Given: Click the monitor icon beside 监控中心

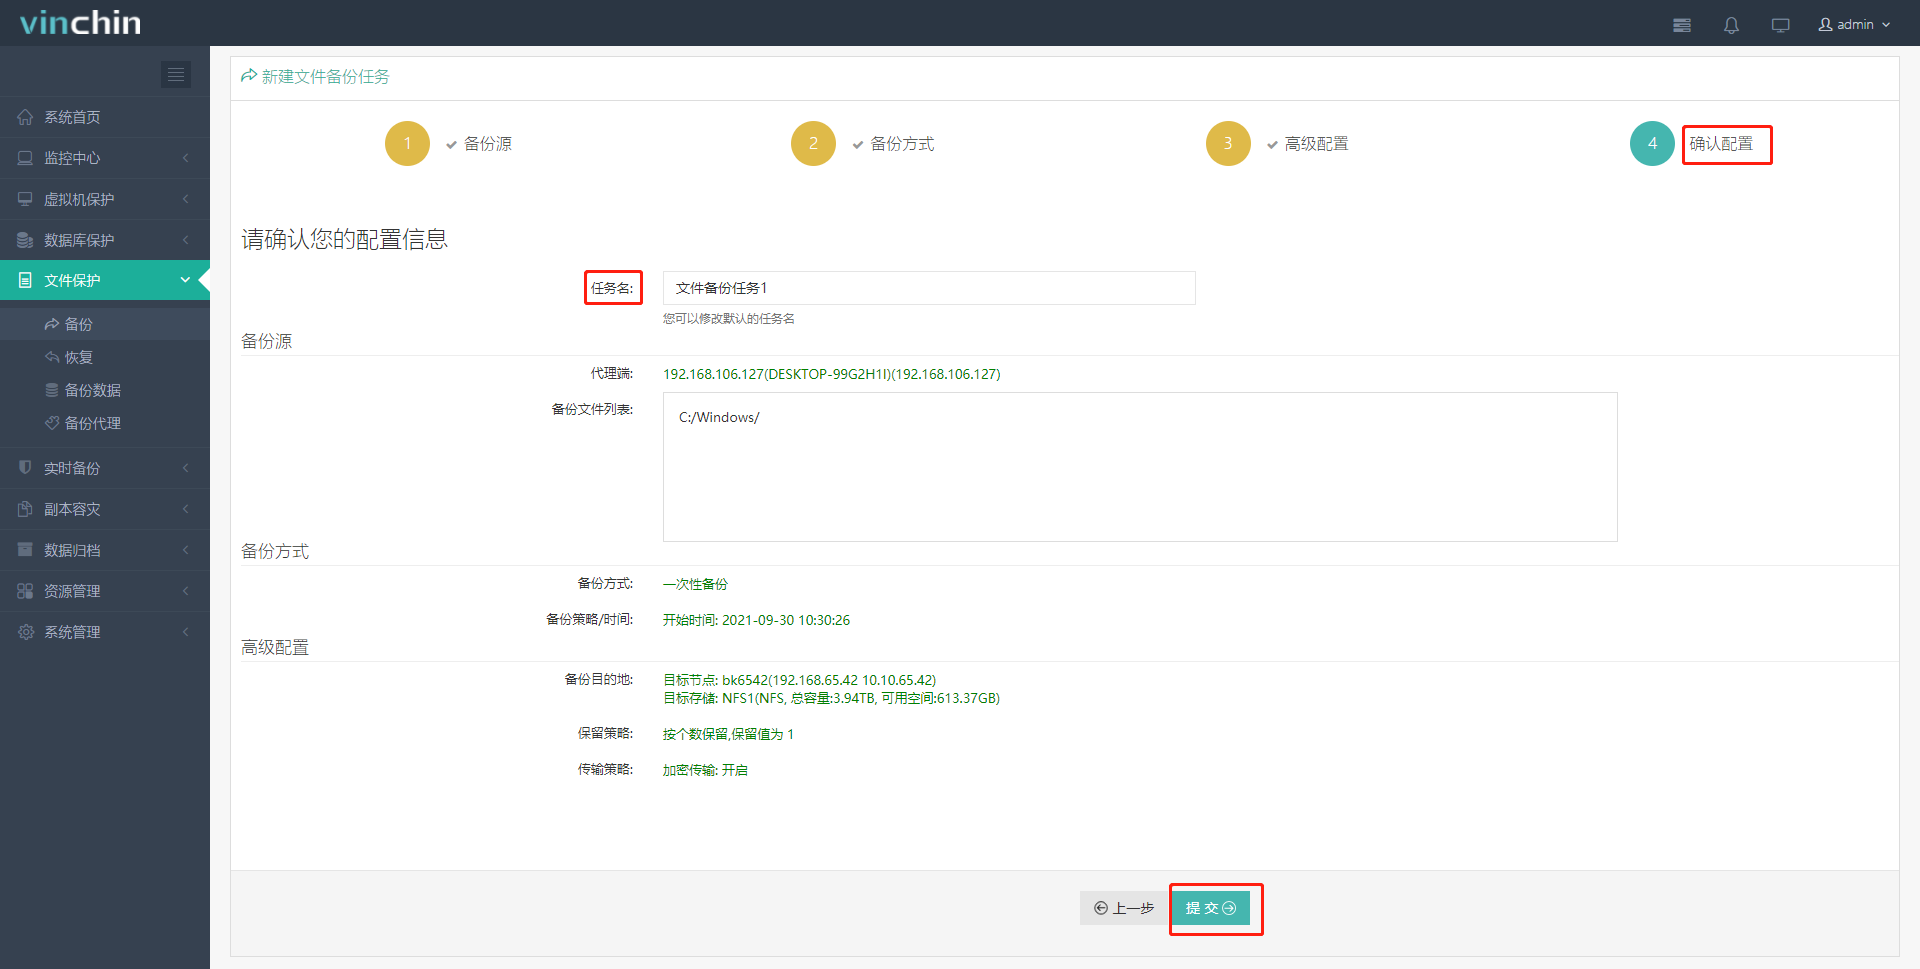Looking at the screenshot, I should point(25,158).
